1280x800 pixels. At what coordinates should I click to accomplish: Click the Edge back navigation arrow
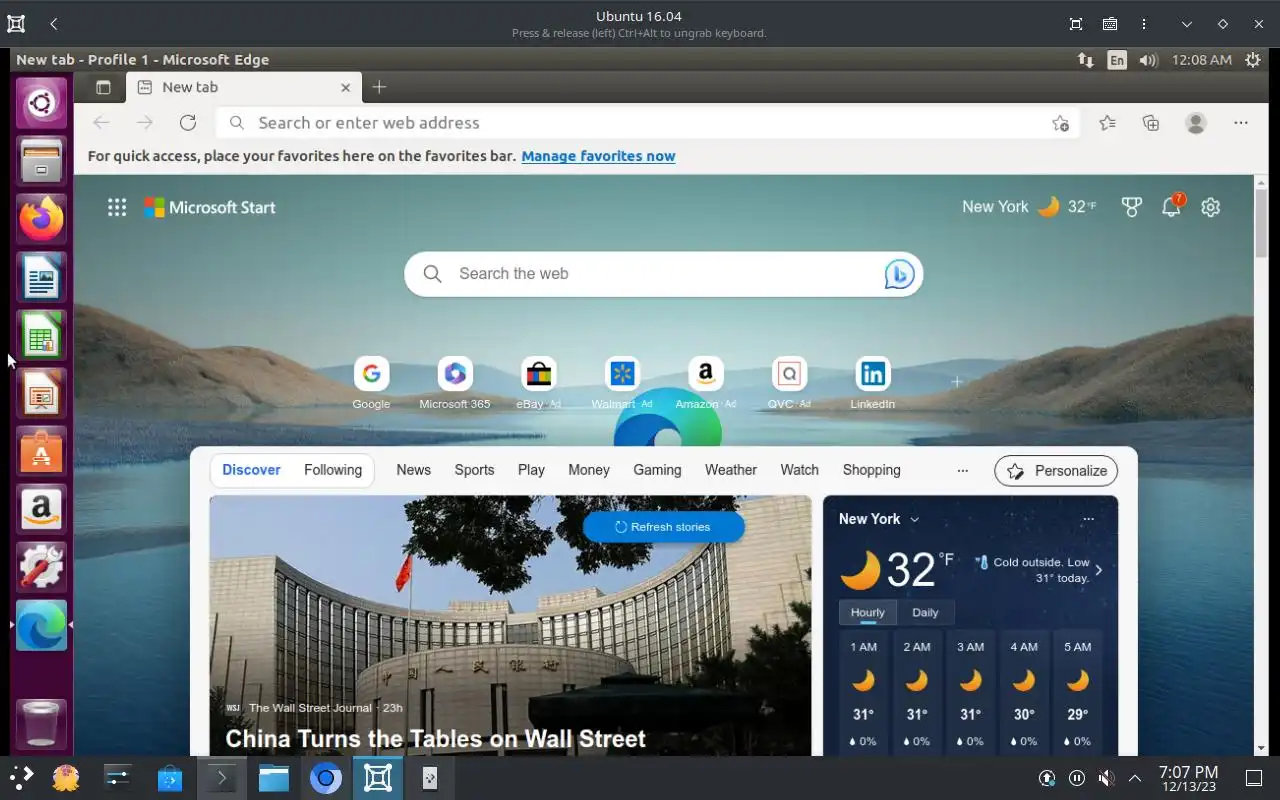pos(101,123)
